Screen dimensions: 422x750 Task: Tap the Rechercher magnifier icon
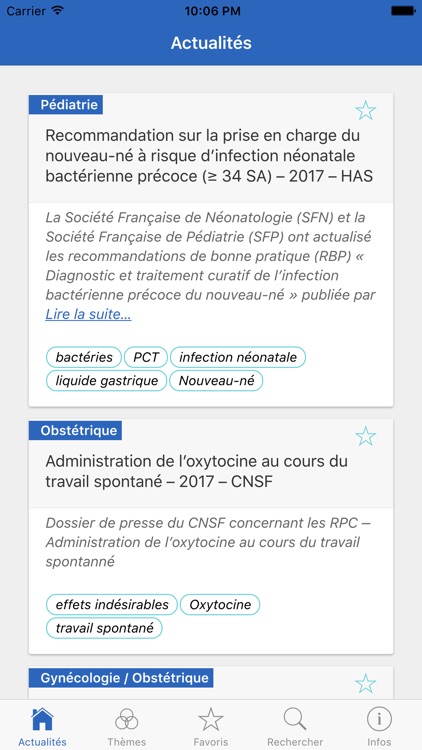295,719
